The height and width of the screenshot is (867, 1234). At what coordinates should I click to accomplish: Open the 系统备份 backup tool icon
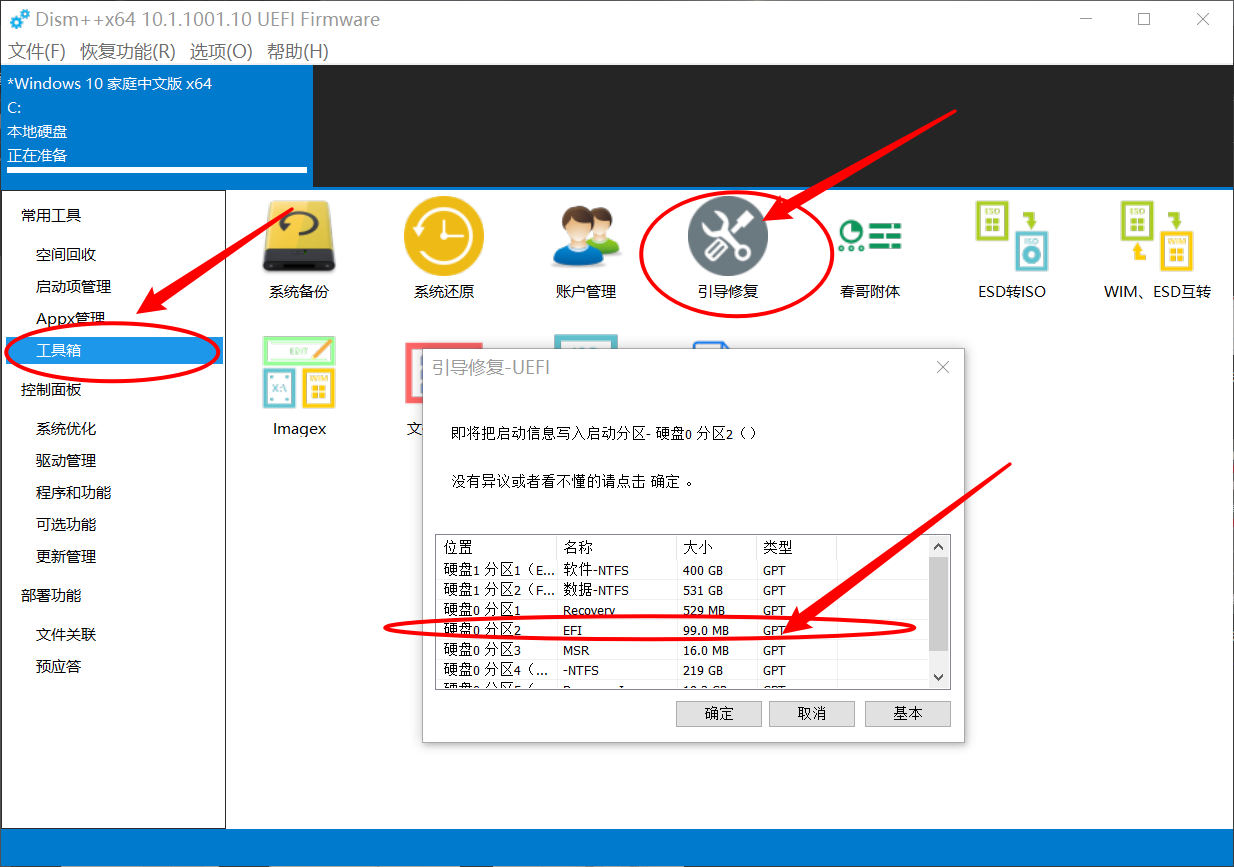tap(298, 236)
